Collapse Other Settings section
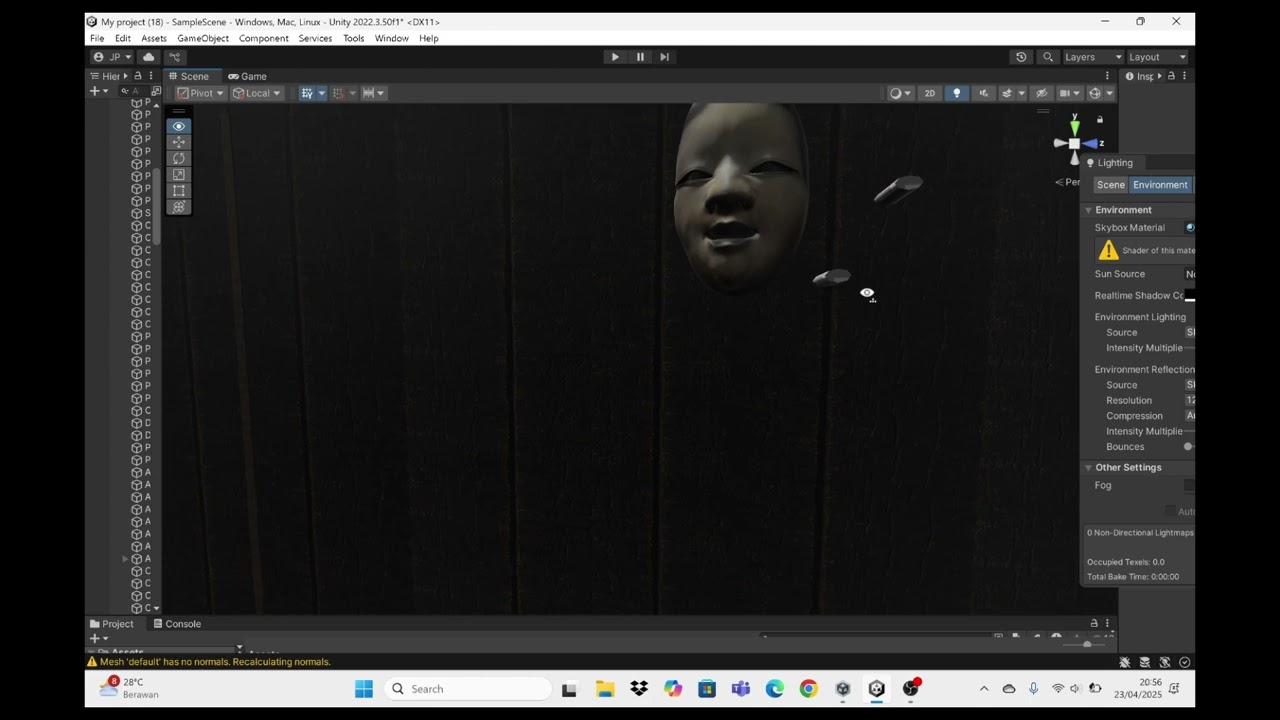This screenshot has height=720, width=1280. 1088,468
